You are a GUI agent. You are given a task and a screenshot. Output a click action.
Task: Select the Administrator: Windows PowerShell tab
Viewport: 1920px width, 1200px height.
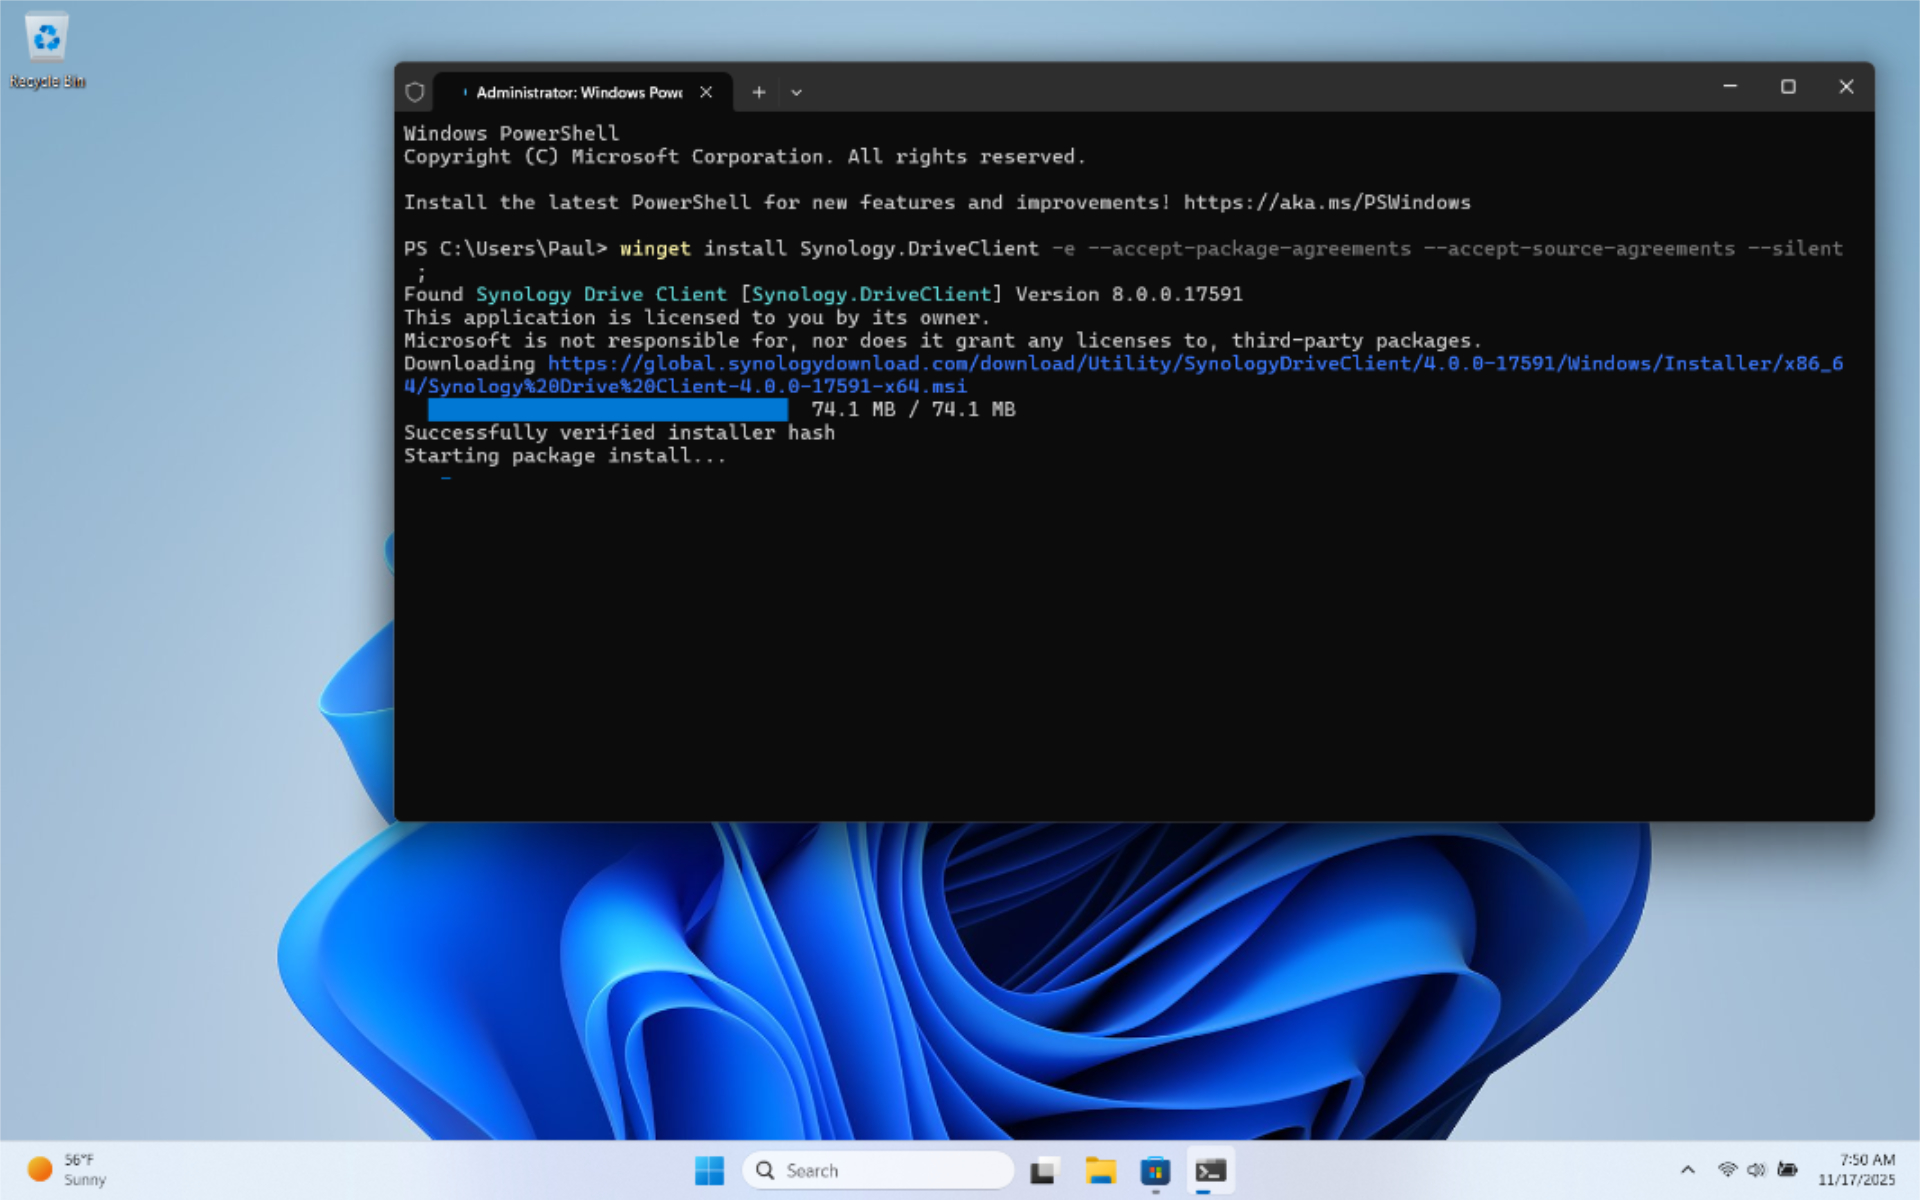[578, 92]
